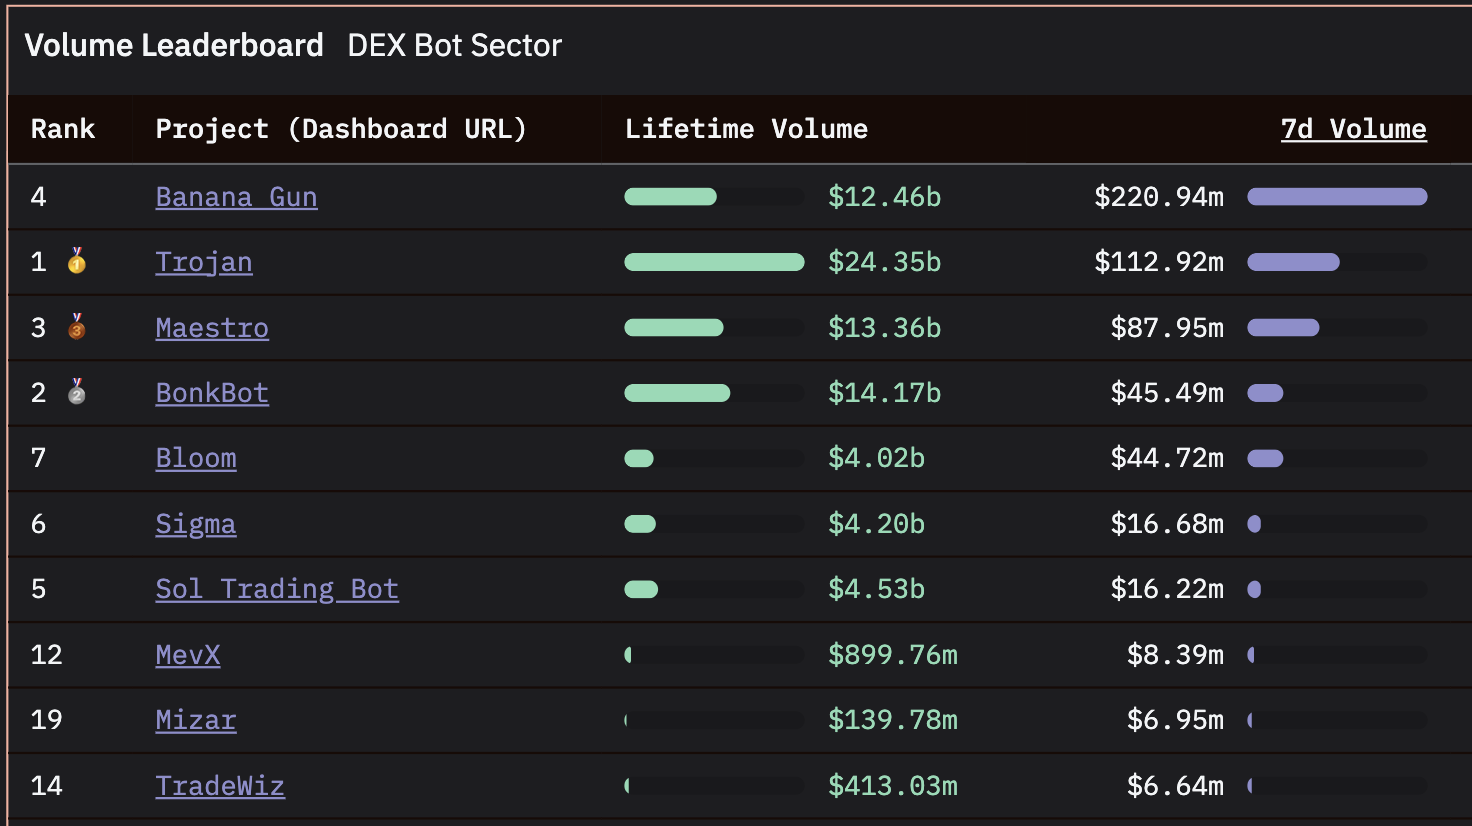This screenshot has width=1472, height=826.
Task: Click the silver medal icon beside BonkBot
Action: [x=77, y=392]
